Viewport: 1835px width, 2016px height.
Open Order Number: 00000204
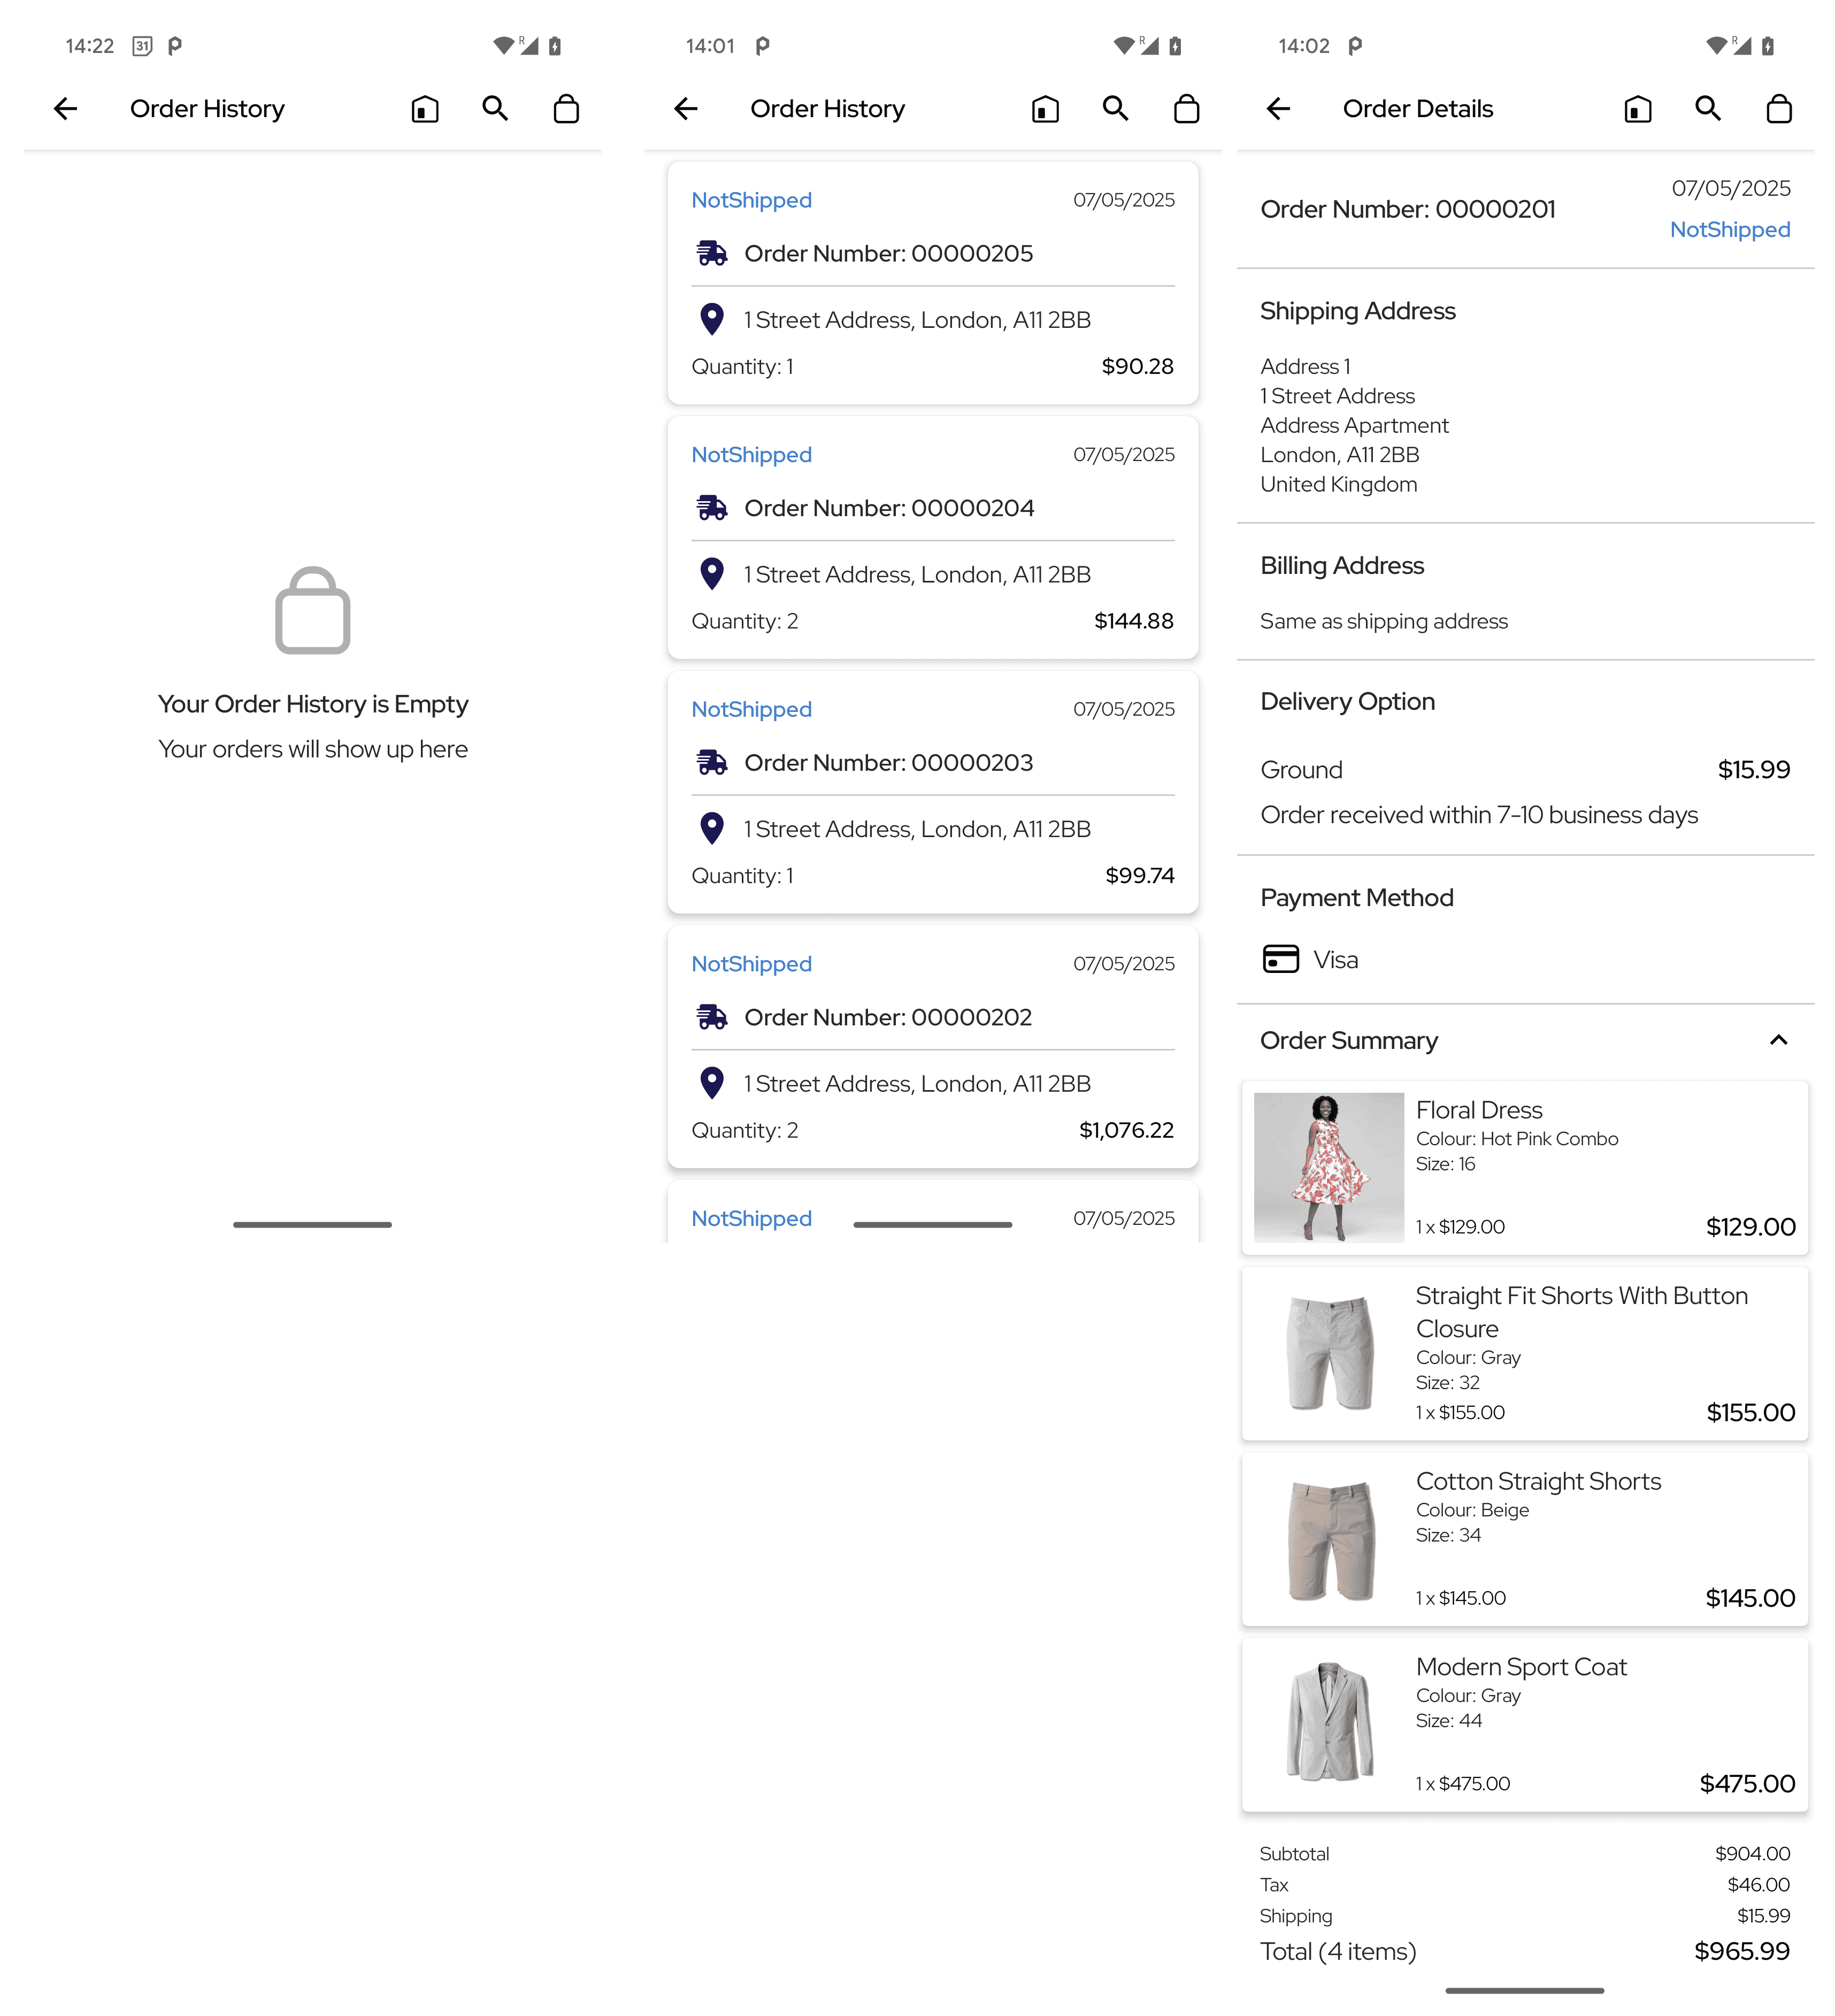[x=890, y=508]
